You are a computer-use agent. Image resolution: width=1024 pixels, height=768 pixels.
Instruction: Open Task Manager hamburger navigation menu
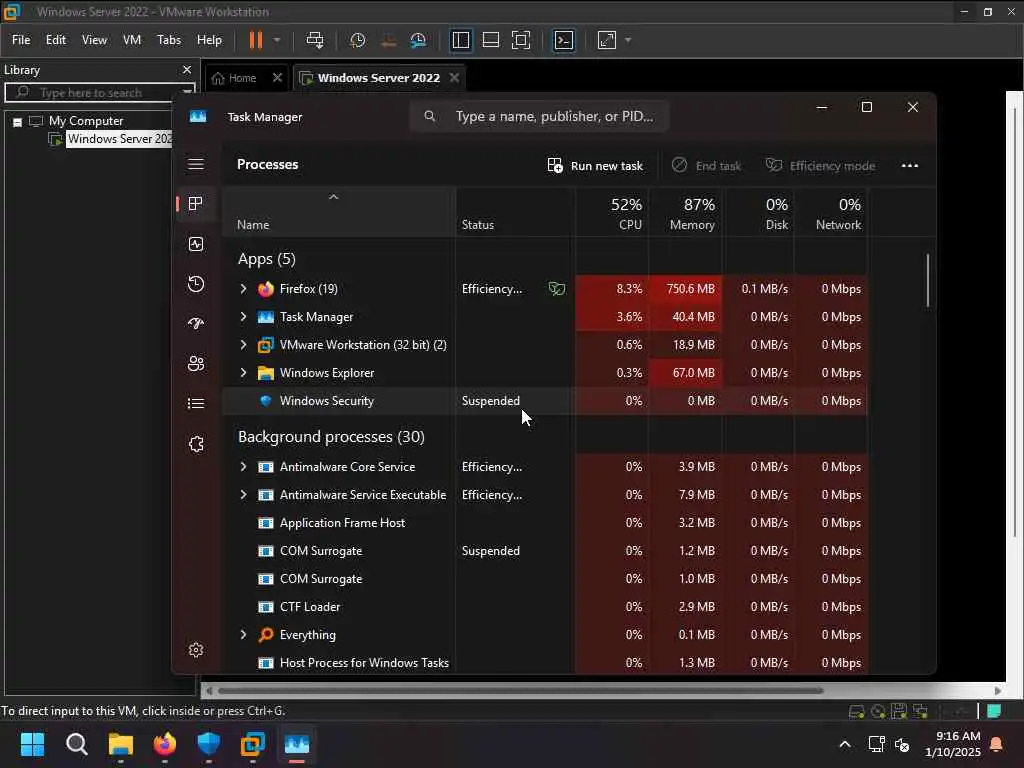click(196, 164)
